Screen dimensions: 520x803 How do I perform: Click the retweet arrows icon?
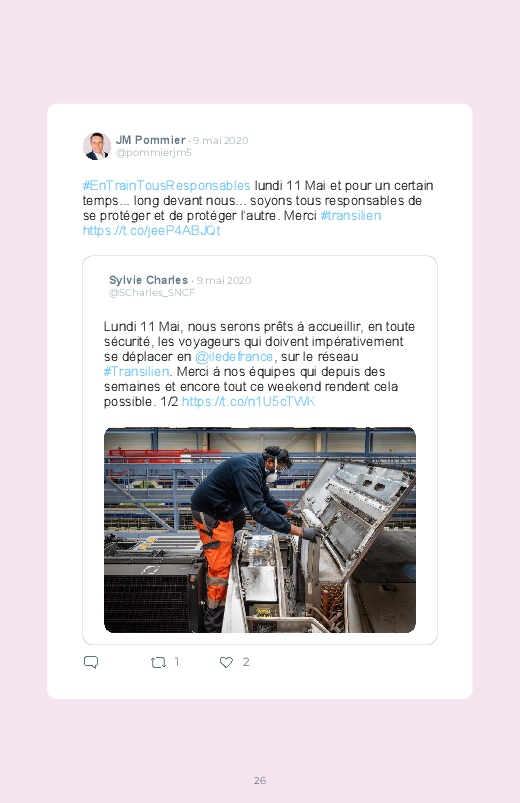158,663
